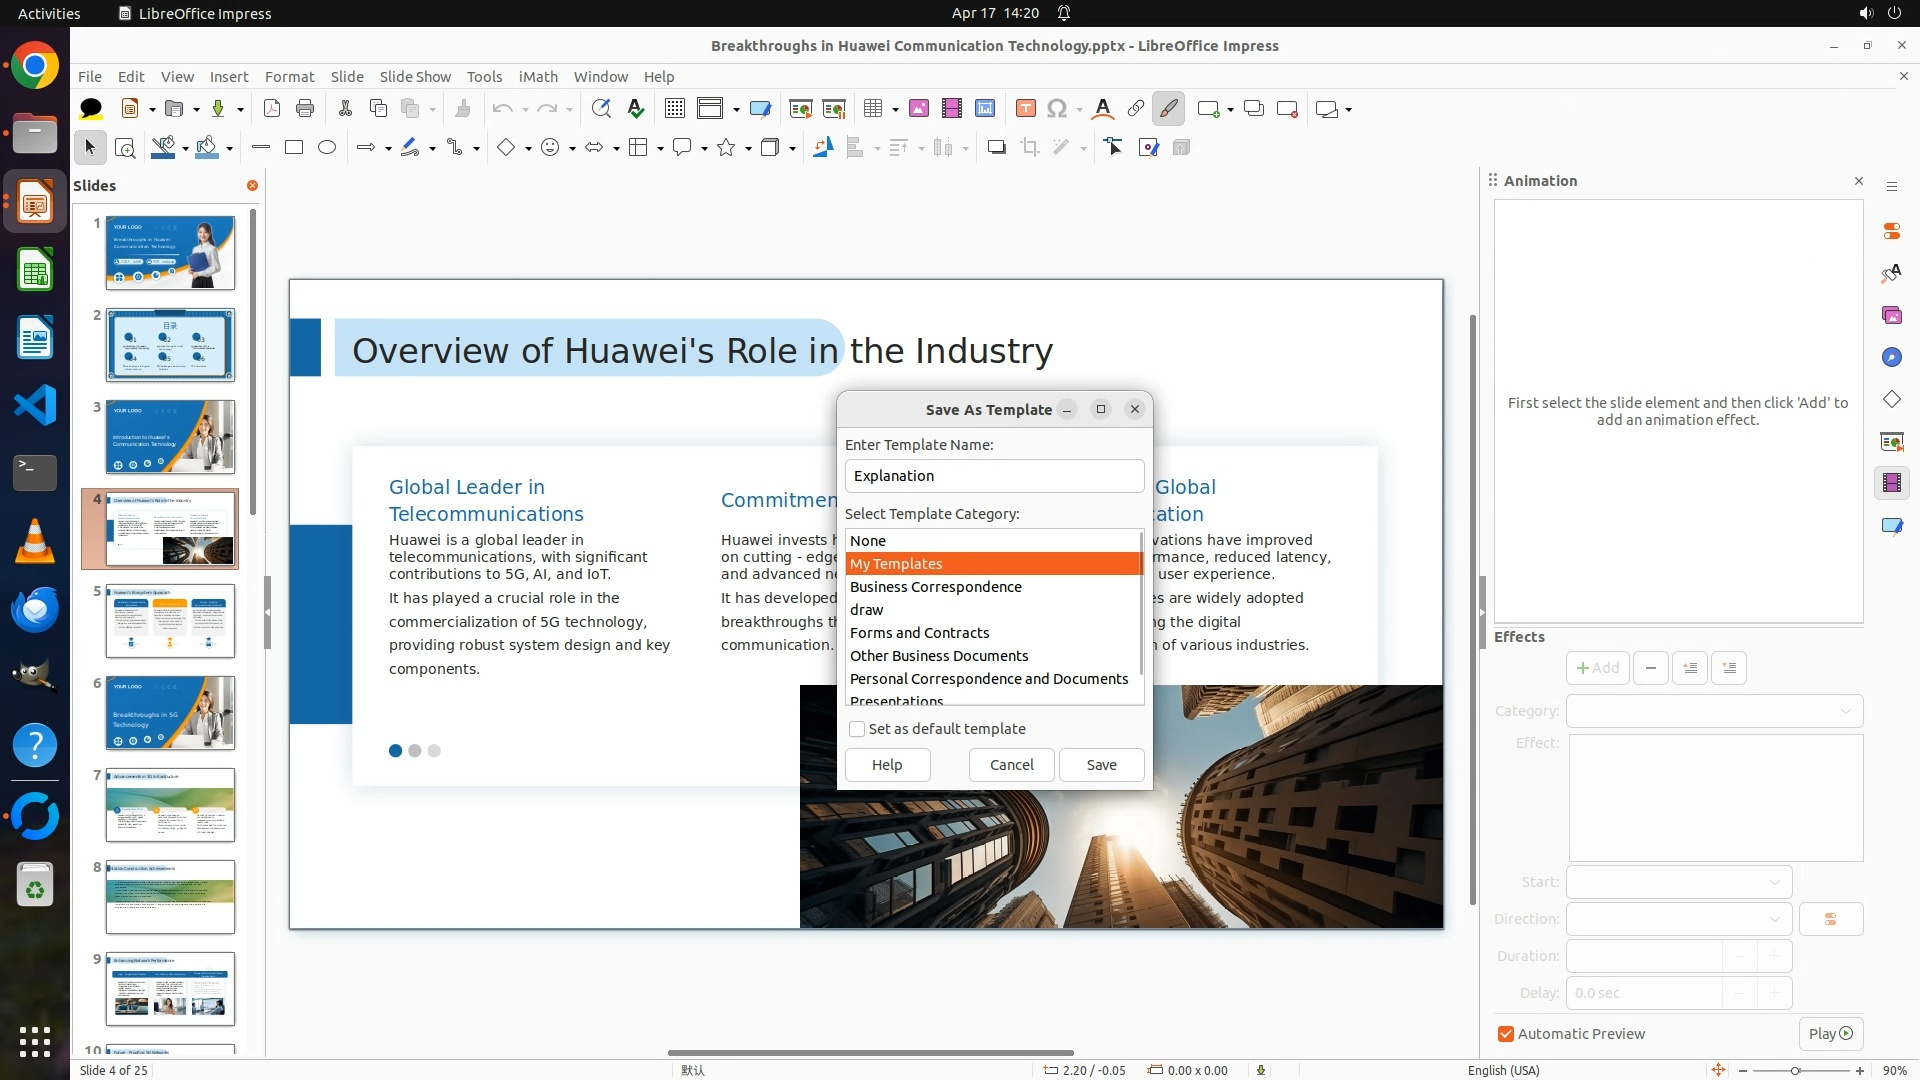Click the Insert Table toolbar icon
Screen dimensions: 1920x1080
coord(873,109)
